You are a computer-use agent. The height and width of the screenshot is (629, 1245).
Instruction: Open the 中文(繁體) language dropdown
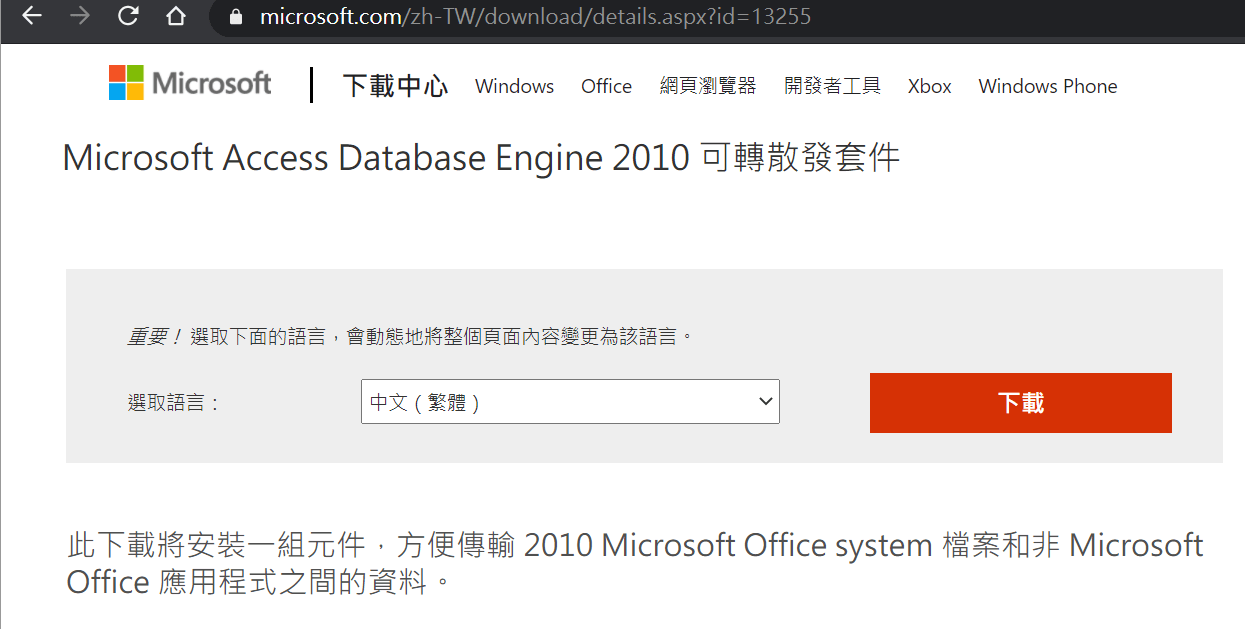[x=570, y=402]
